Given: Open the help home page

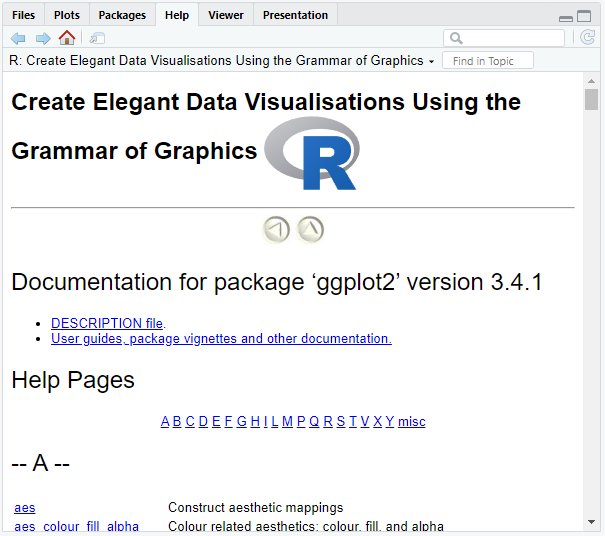Looking at the screenshot, I should point(67,38).
